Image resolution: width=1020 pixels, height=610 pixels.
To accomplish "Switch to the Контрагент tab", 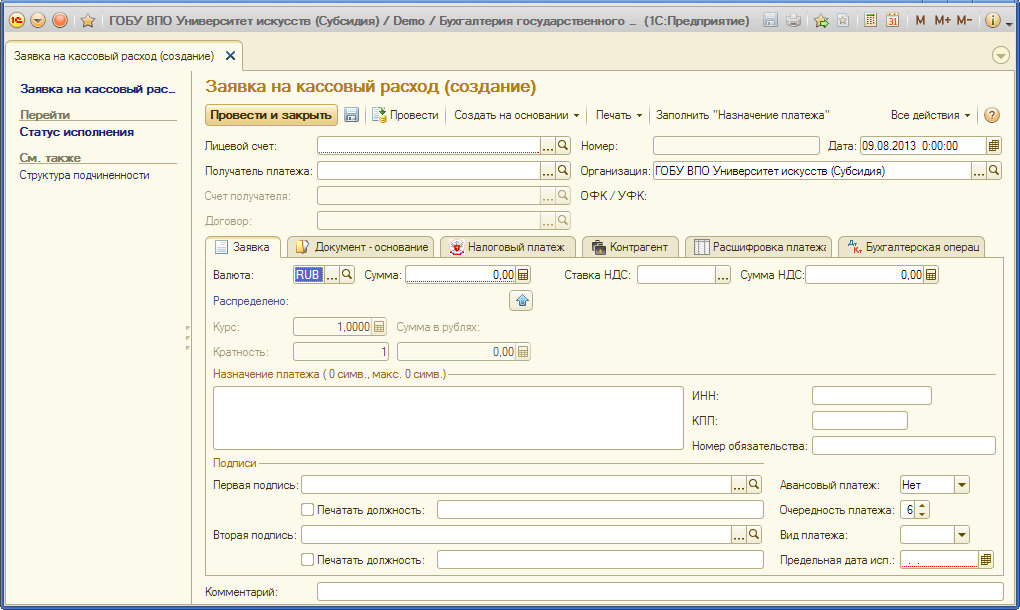I will pos(630,247).
